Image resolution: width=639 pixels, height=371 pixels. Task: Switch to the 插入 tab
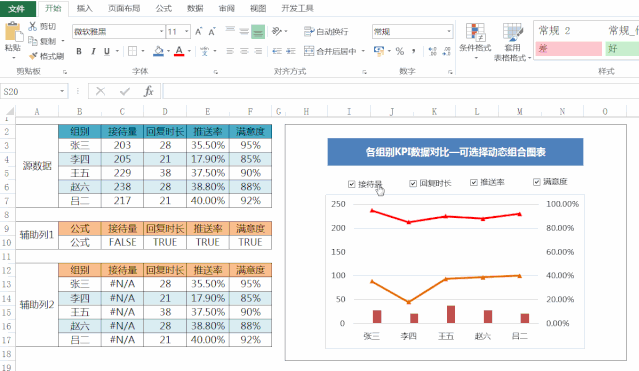[84, 9]
